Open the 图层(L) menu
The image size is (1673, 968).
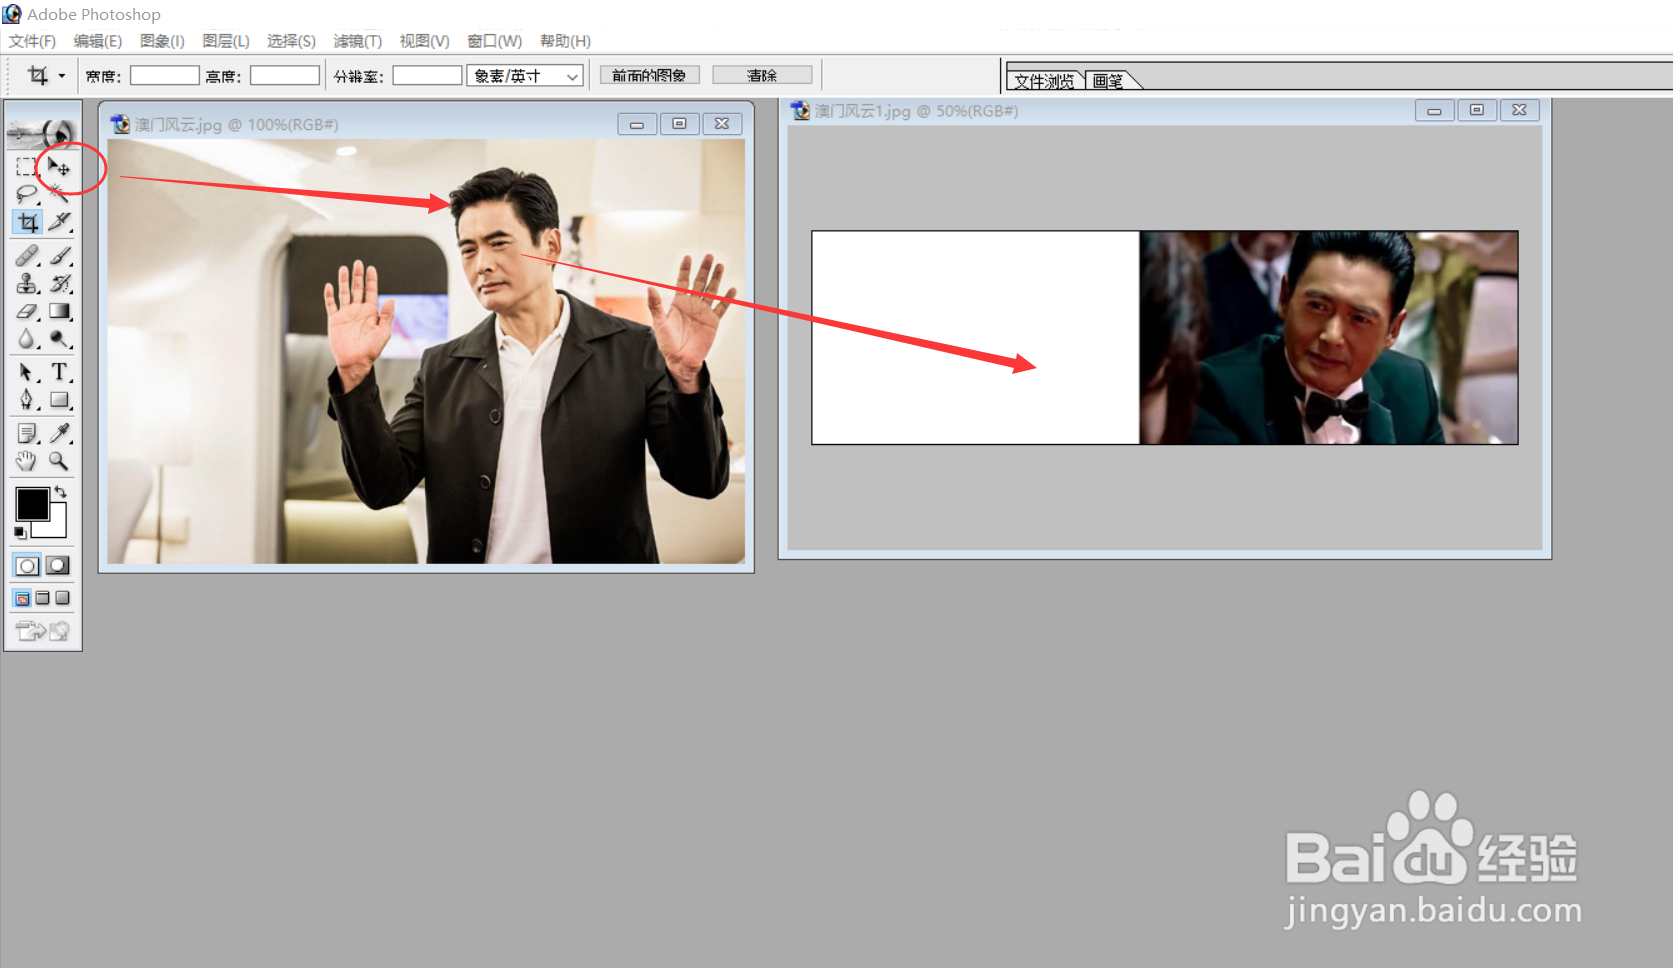point(226,41)
